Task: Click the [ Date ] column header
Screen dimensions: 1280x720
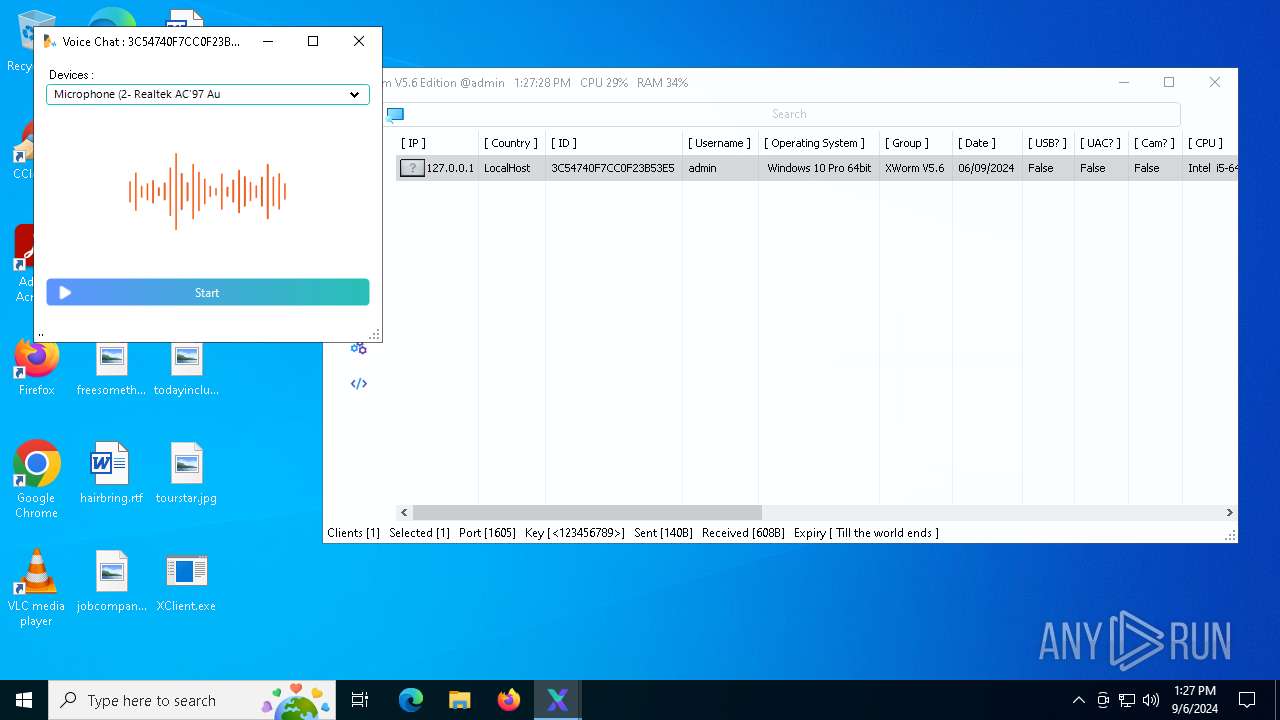Action: (x=977, y=143)
